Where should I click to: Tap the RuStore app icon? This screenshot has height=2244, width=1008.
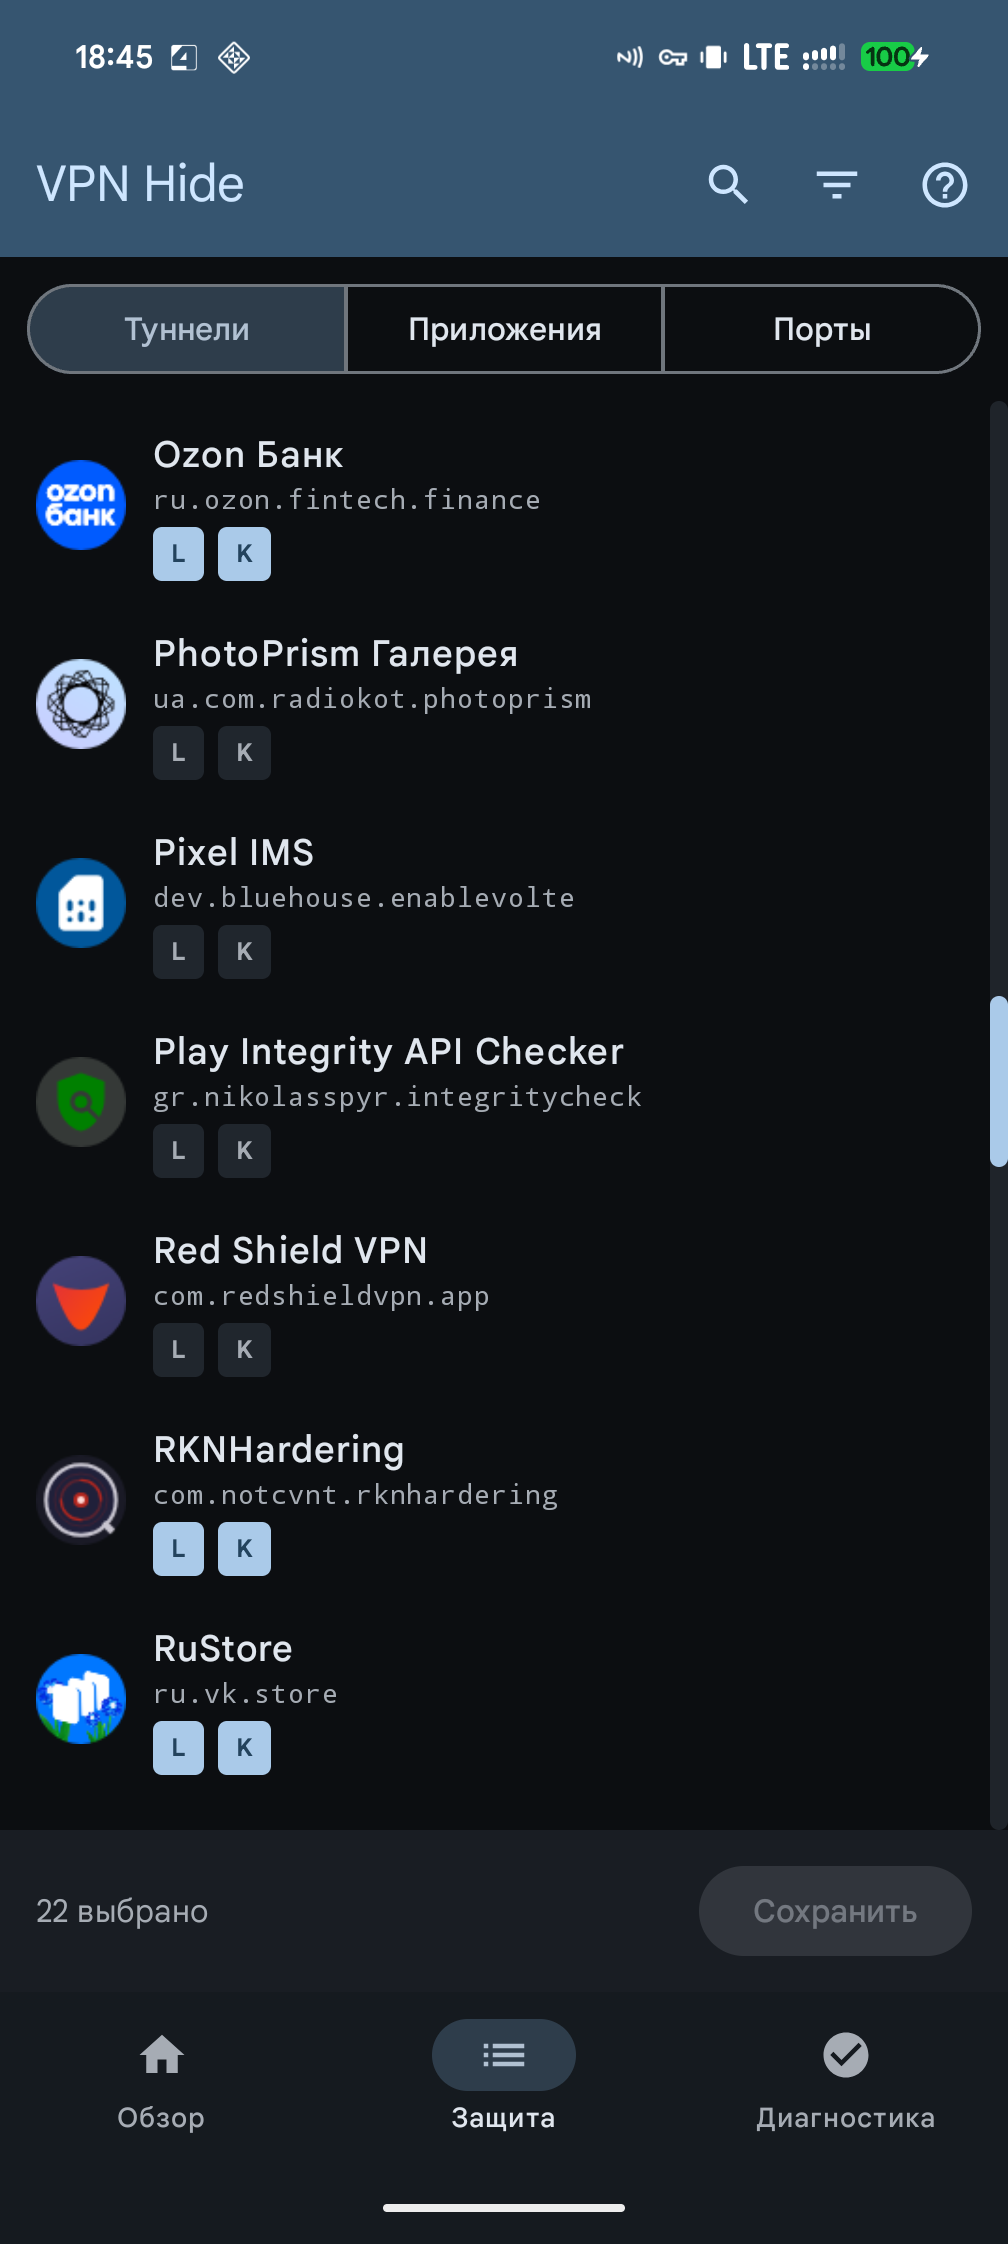point(81,1699)
